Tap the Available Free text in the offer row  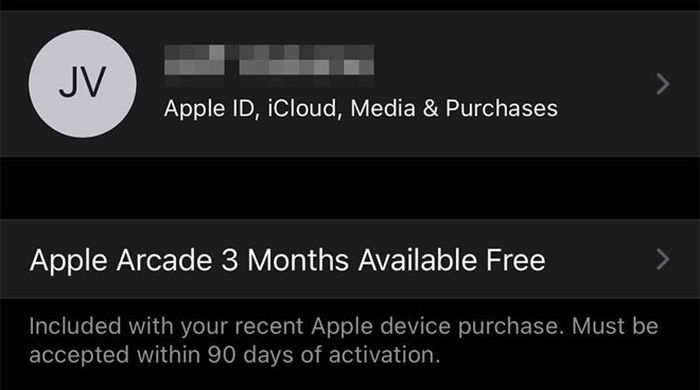pos(452,260)
